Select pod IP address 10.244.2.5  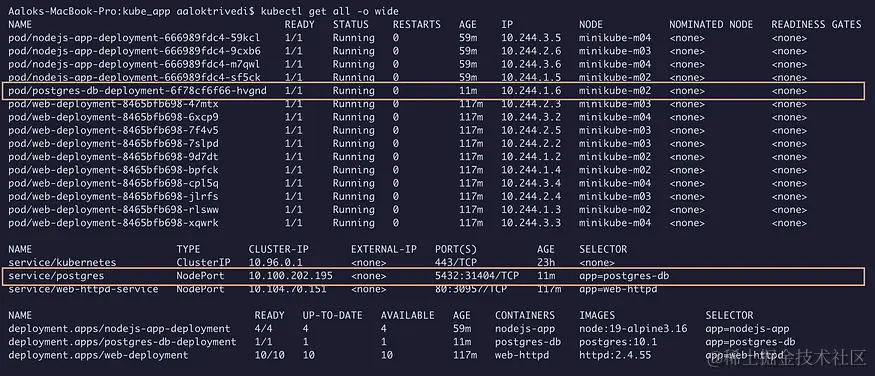tap(531, 131)
